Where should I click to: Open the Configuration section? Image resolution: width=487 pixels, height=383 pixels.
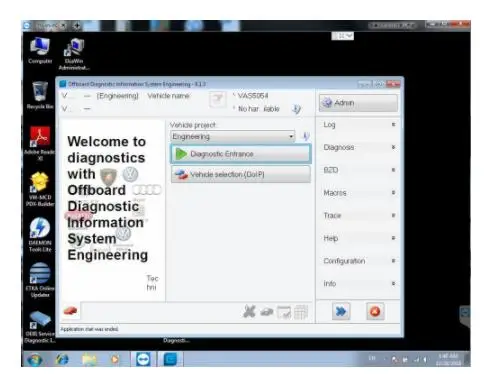[x=359, y=261]
